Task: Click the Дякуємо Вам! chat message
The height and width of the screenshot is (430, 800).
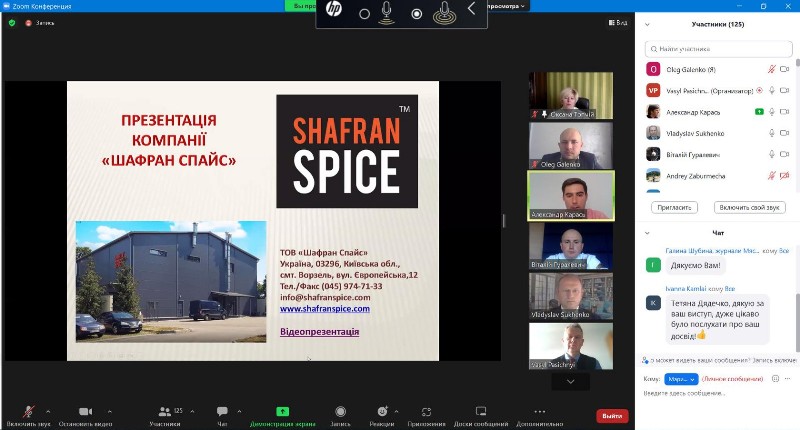Action: (695, 265)
